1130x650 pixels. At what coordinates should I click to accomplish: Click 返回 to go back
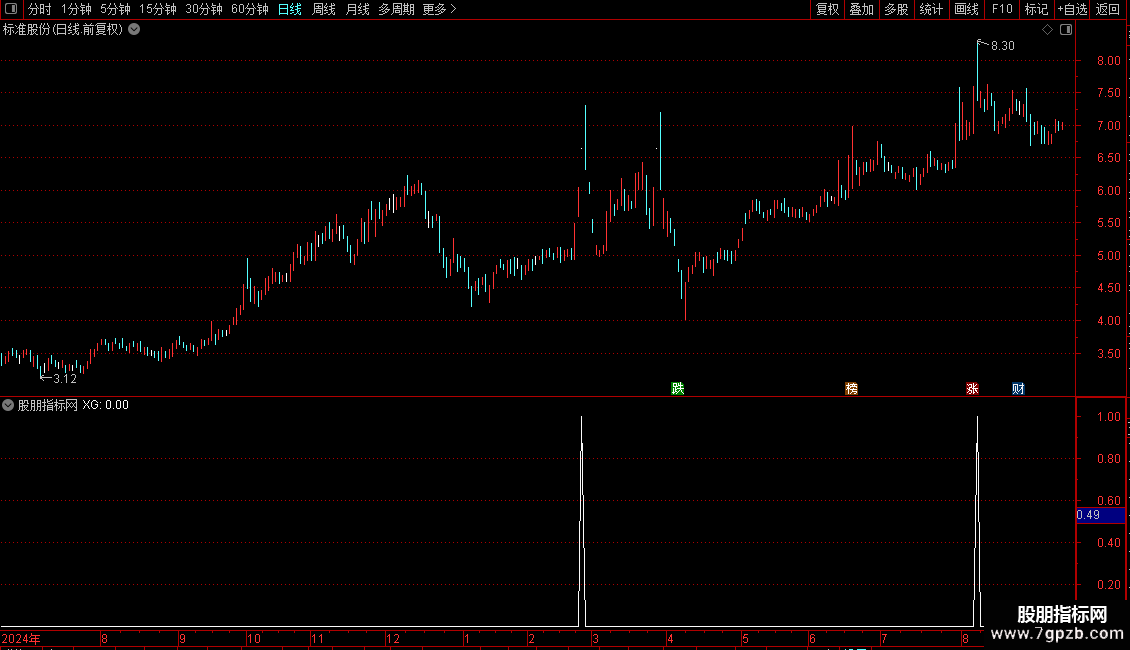1108,9
